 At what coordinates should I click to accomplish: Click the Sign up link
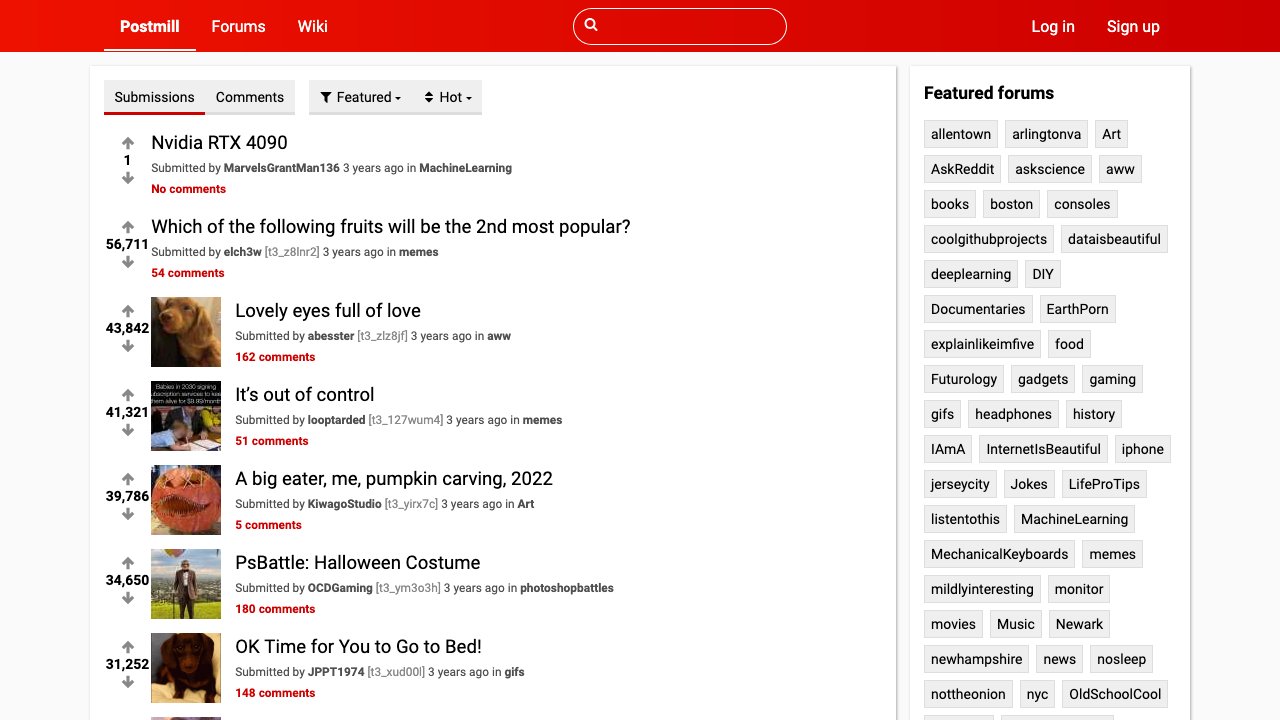point(1133,26)
